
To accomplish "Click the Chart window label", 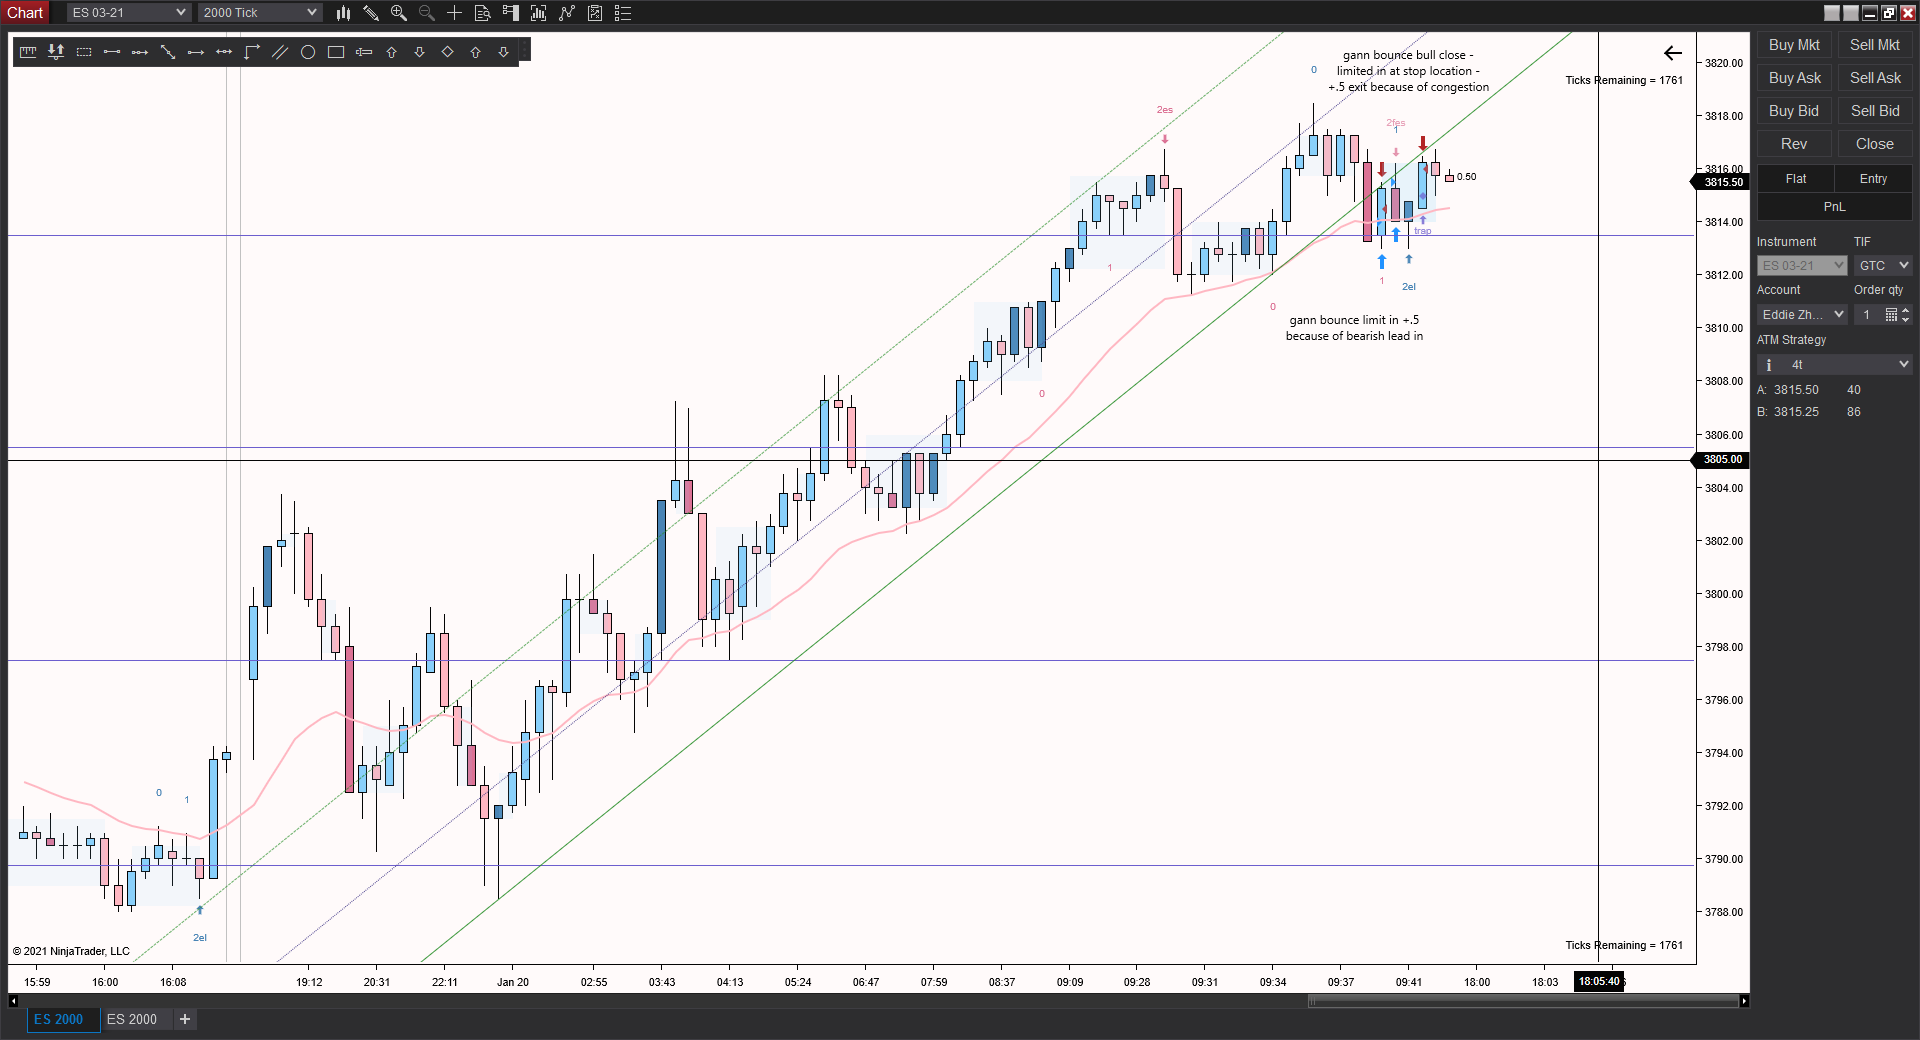I will pyautogui.click(x=25, y=13).
